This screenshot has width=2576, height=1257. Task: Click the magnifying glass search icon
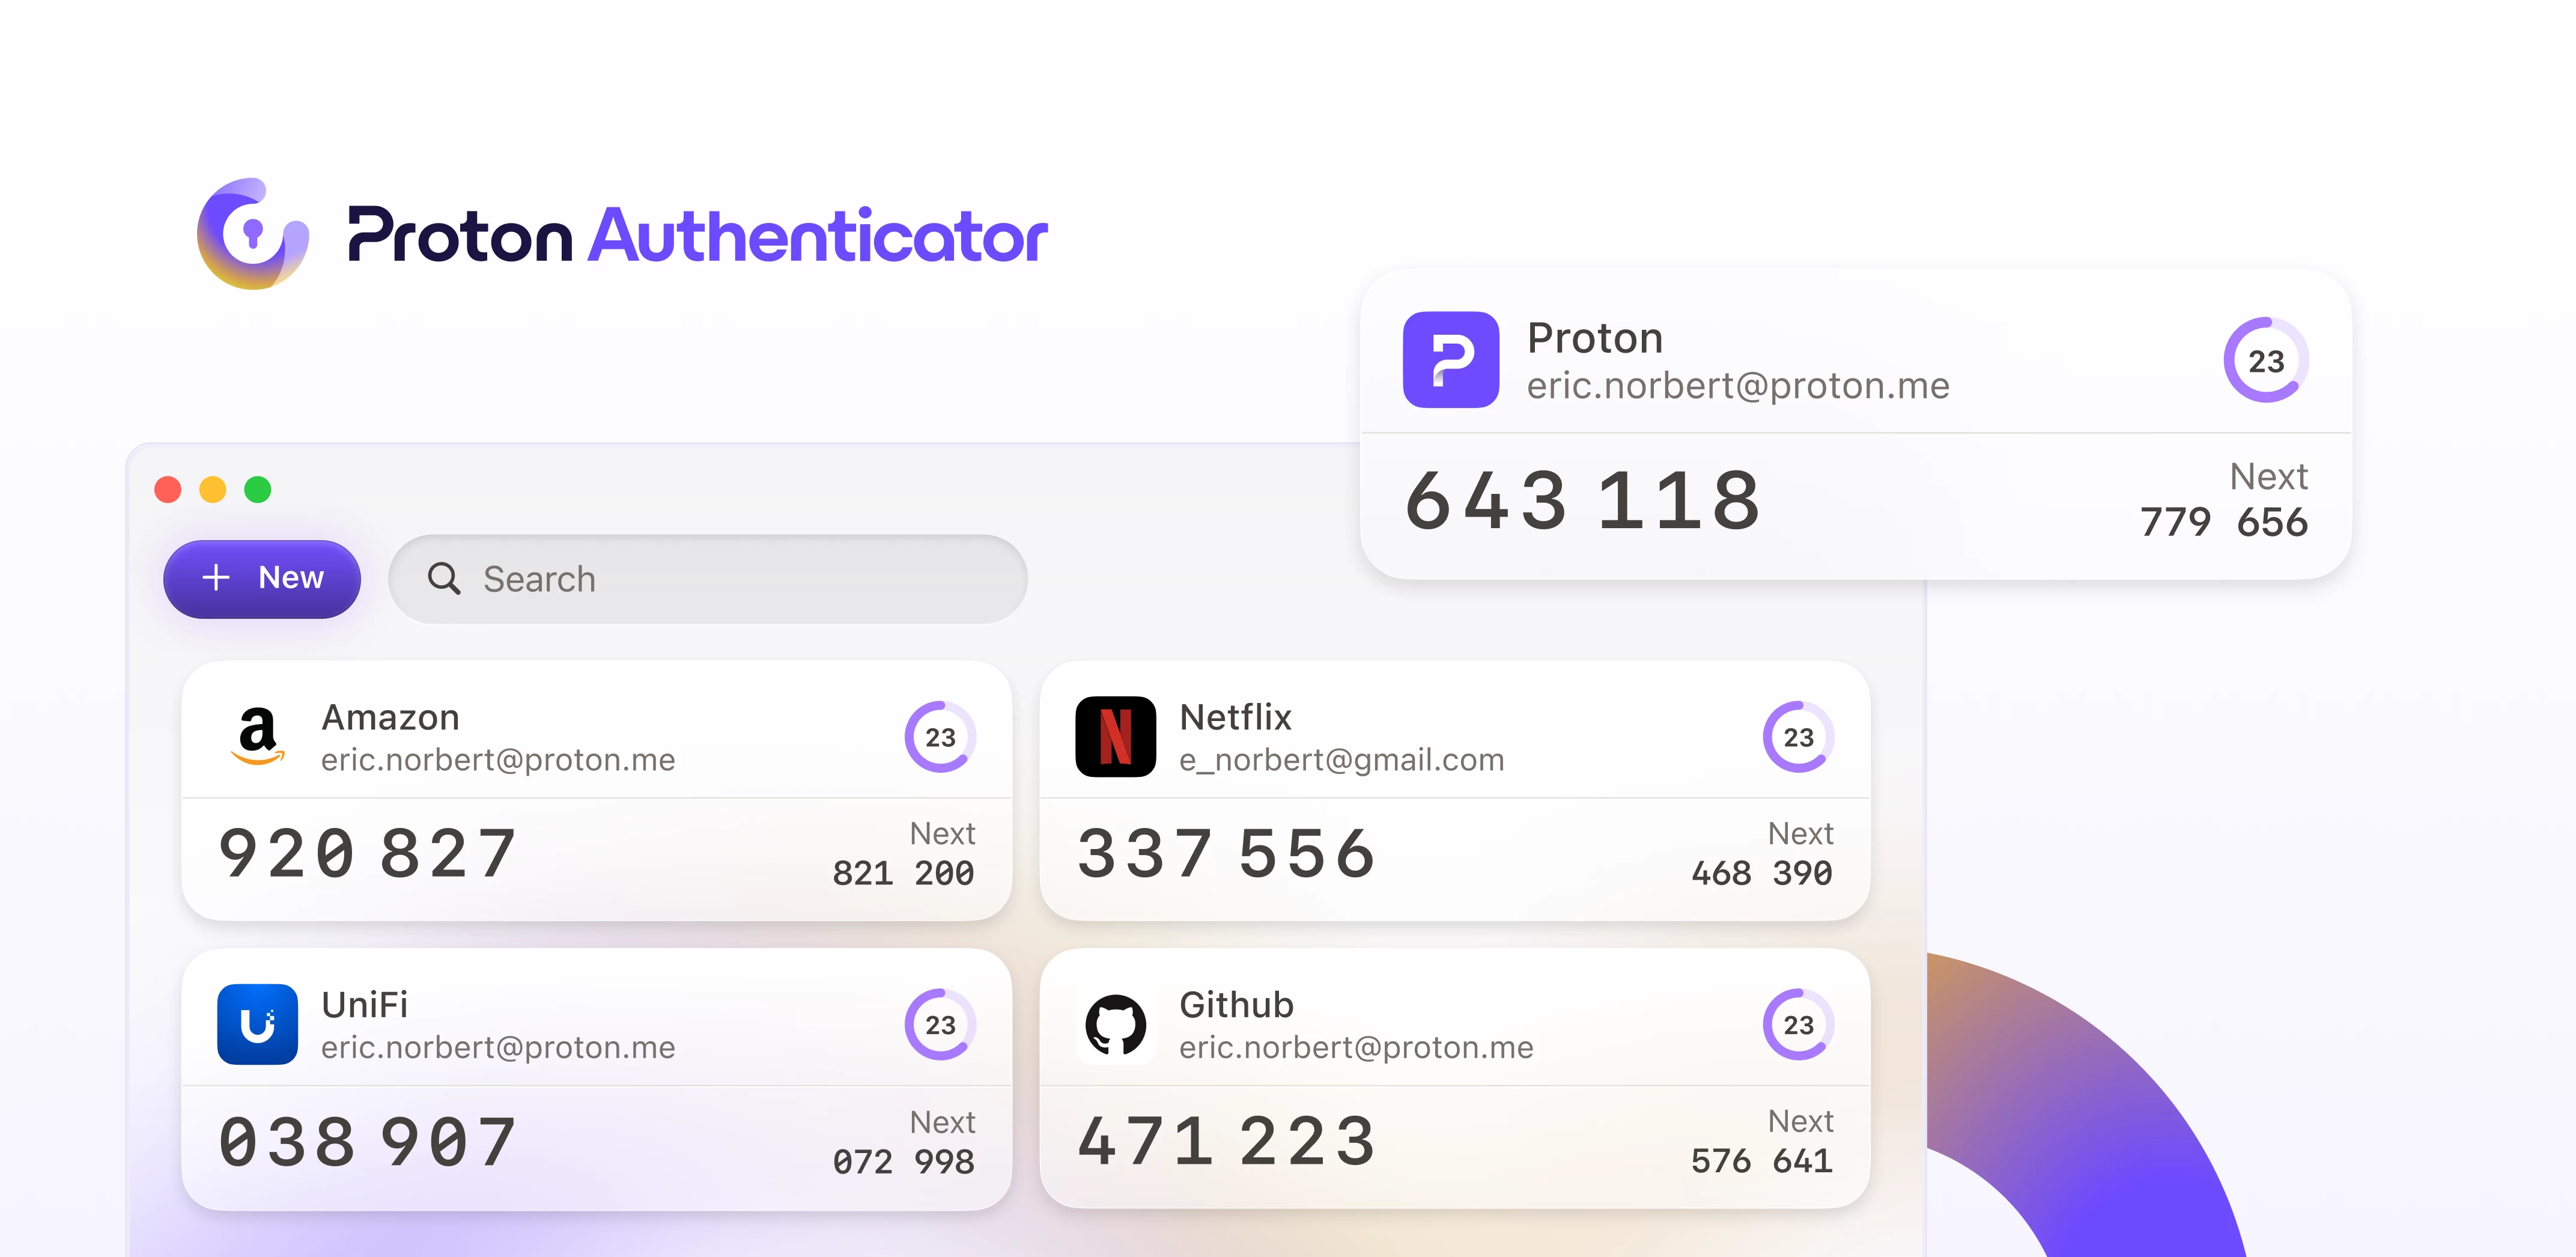pos(444,578)
